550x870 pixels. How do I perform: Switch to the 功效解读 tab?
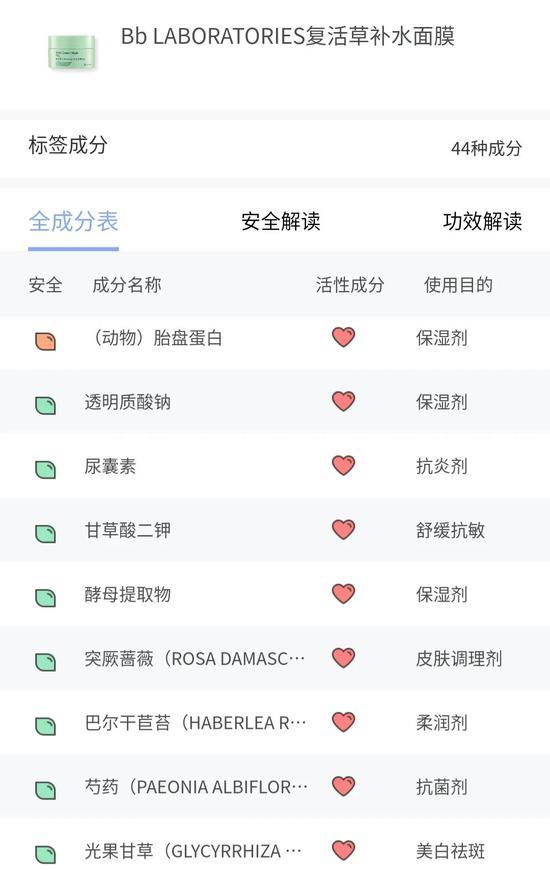[x=482, y=221]
